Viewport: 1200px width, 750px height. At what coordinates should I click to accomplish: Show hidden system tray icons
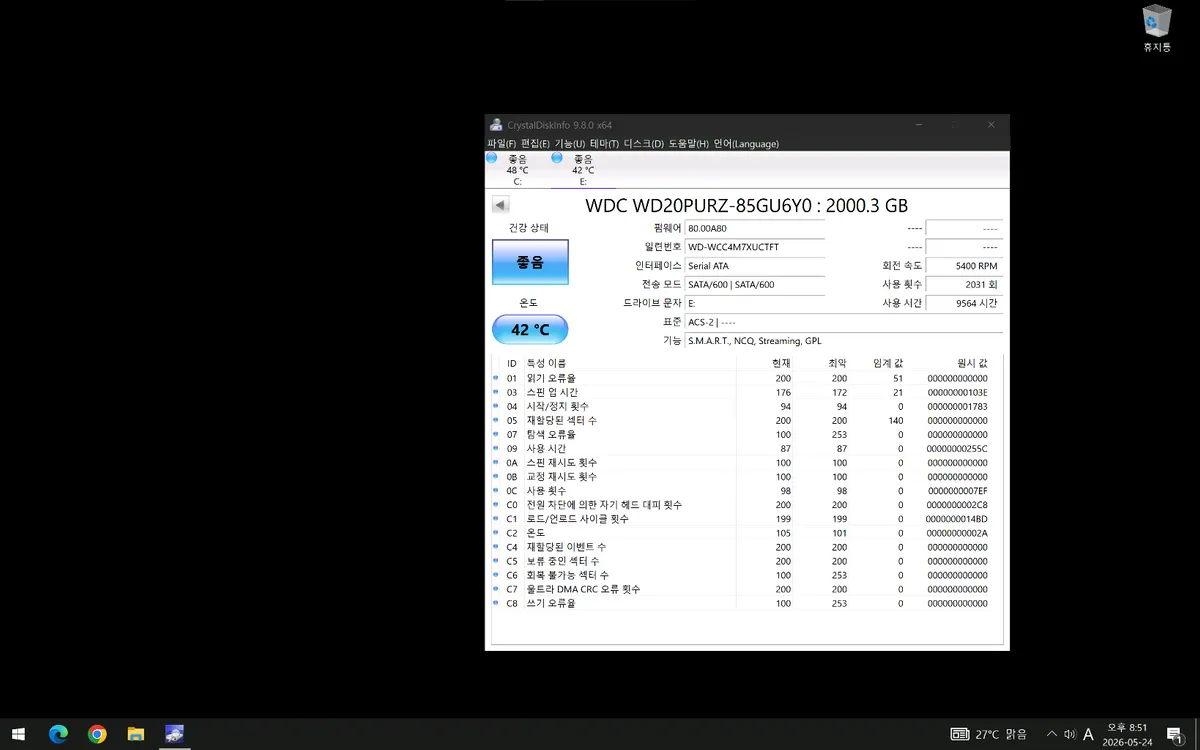tap(1051, 734)
